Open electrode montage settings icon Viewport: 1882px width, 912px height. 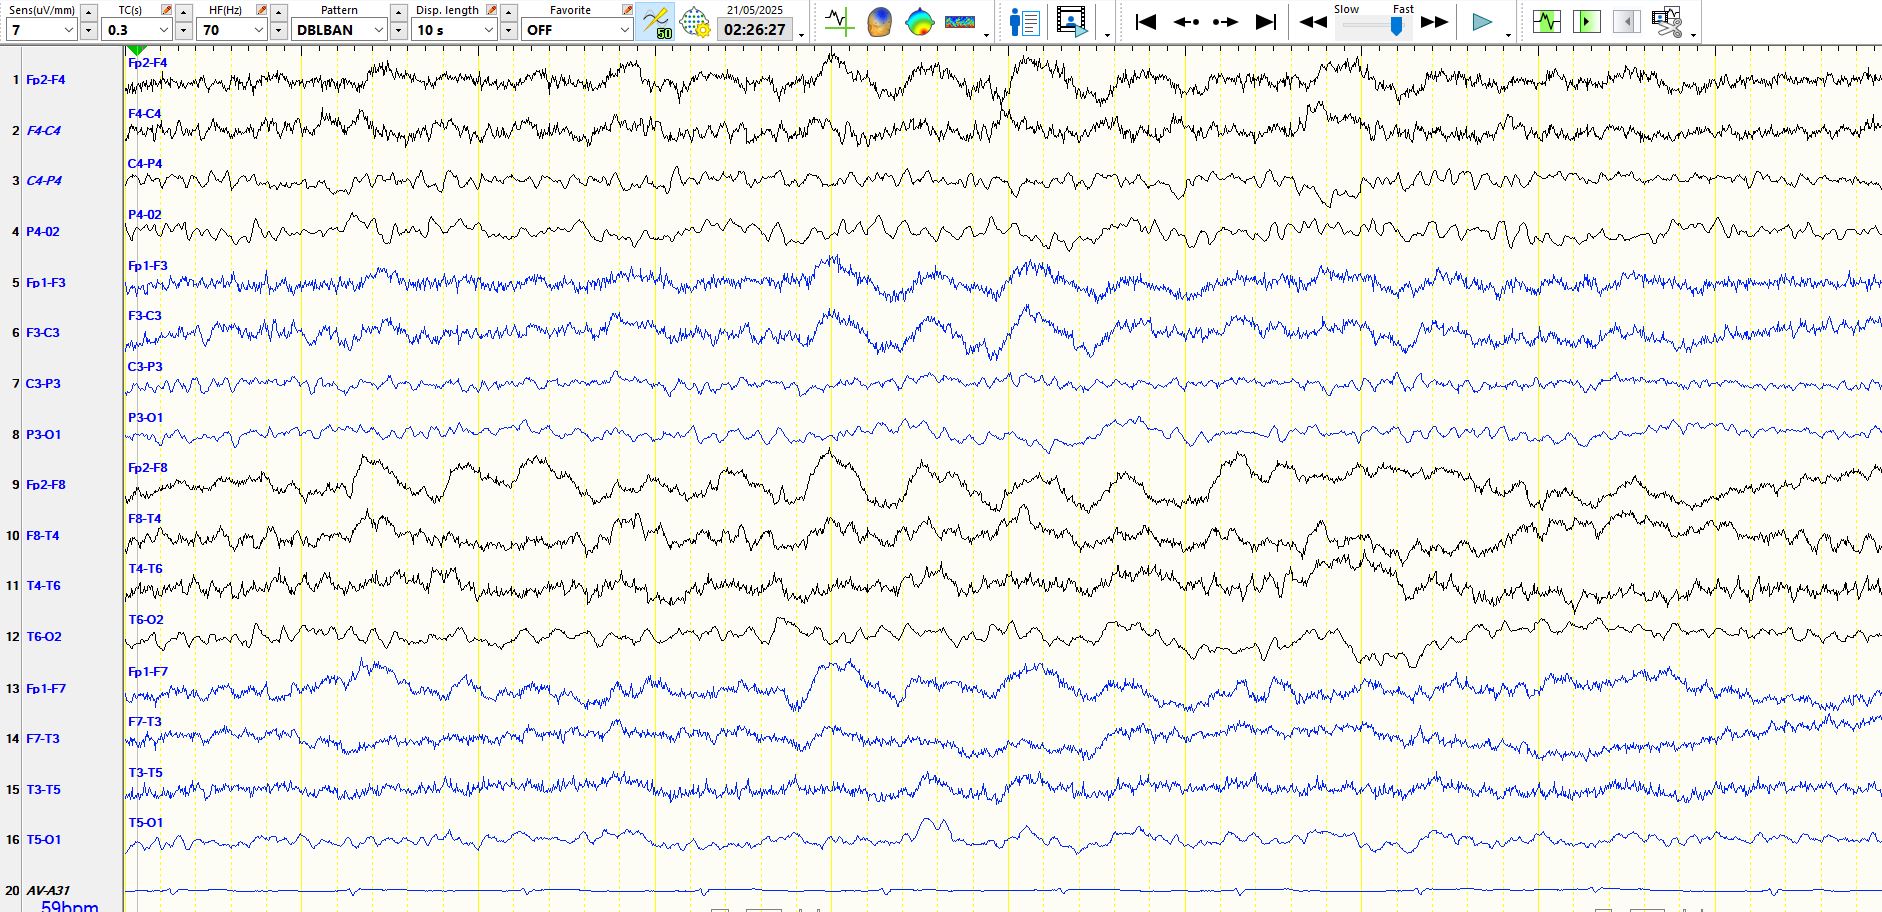(x=695, y=22)
